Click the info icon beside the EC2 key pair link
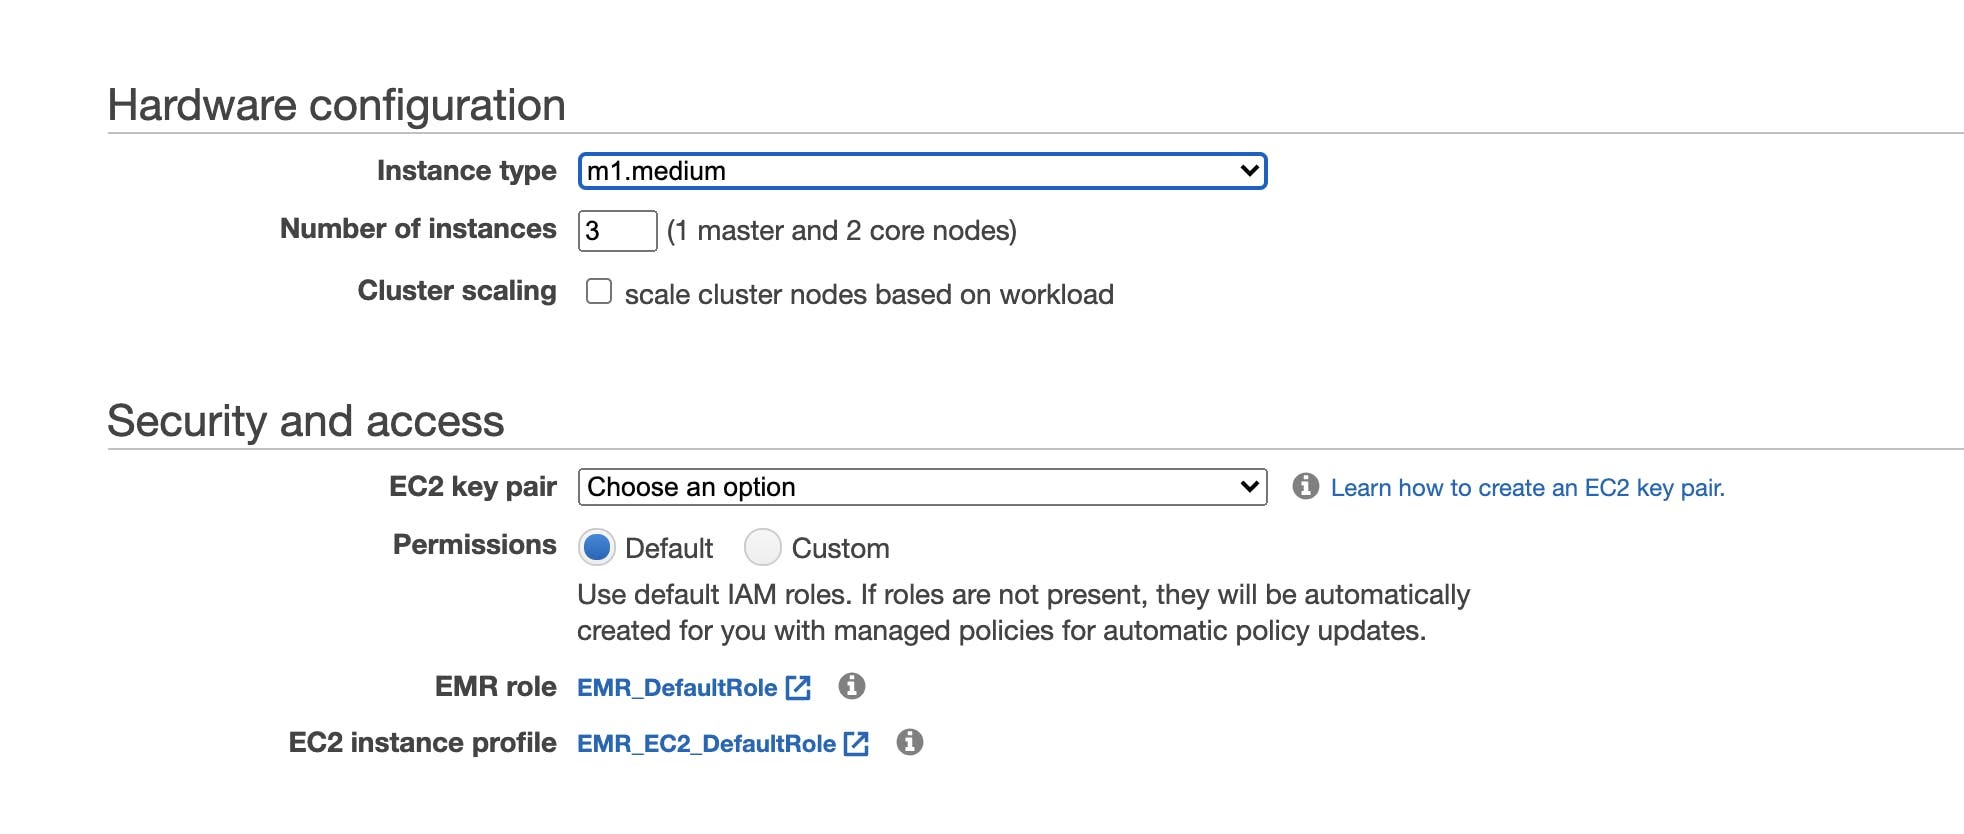1964x834 pixels. click(x=1305, y=486)
